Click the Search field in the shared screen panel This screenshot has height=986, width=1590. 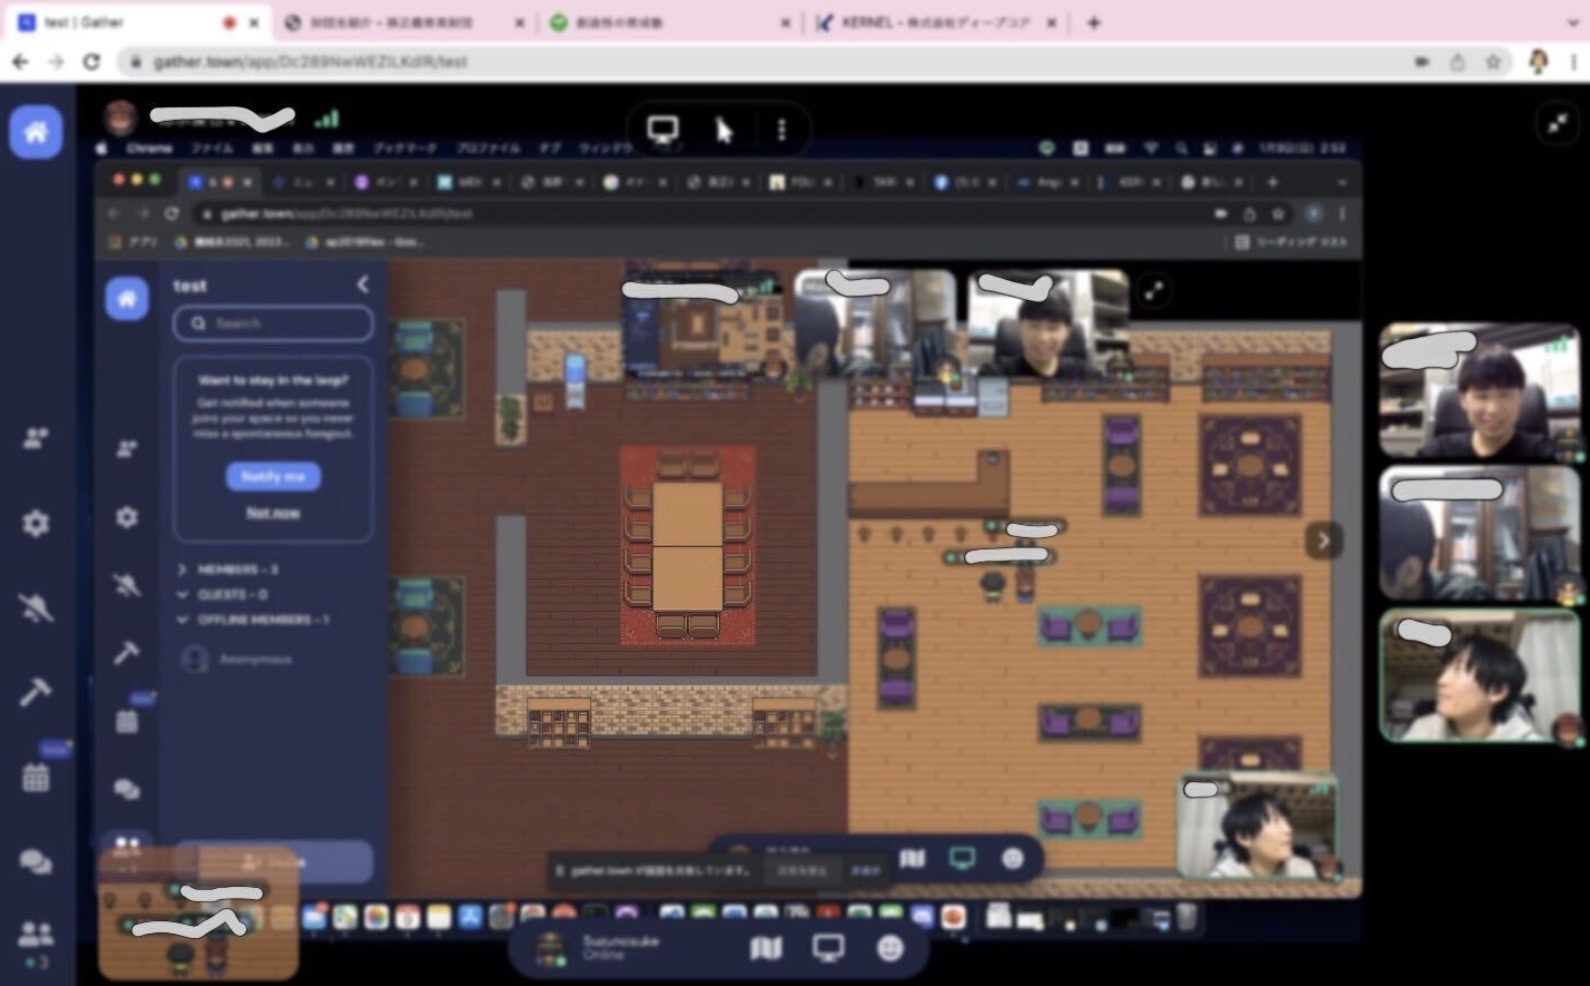[x=273, y=323]
